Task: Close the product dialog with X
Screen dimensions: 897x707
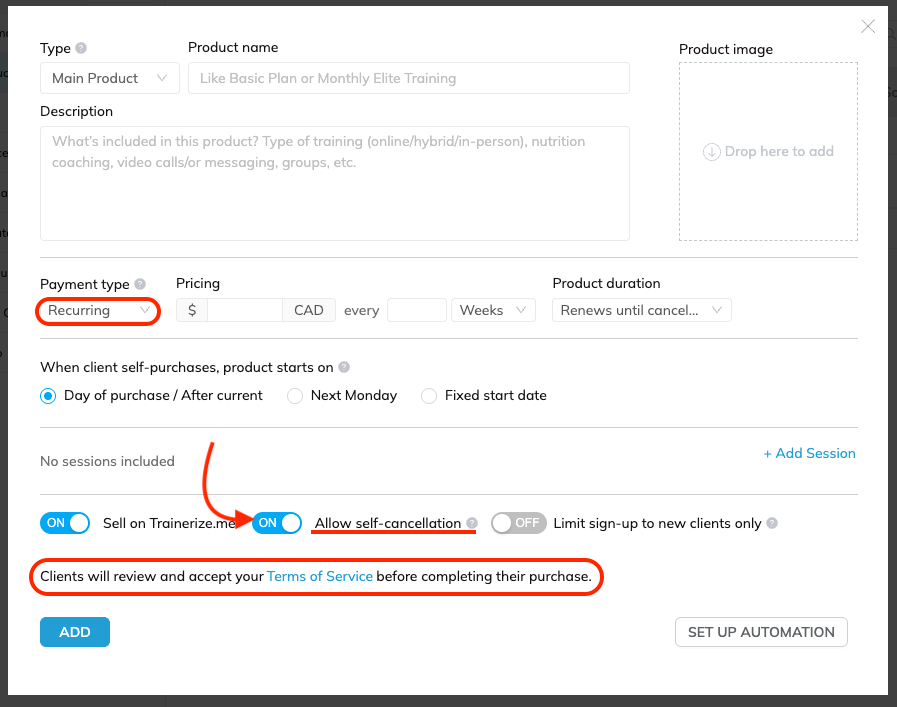Action: click(x=868, y=26)
